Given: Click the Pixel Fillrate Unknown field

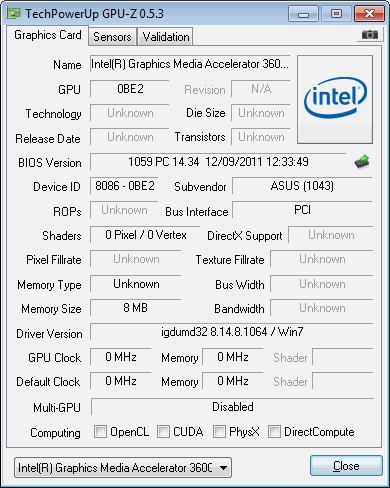Looking at the screenshot, I should click(136, 259).
